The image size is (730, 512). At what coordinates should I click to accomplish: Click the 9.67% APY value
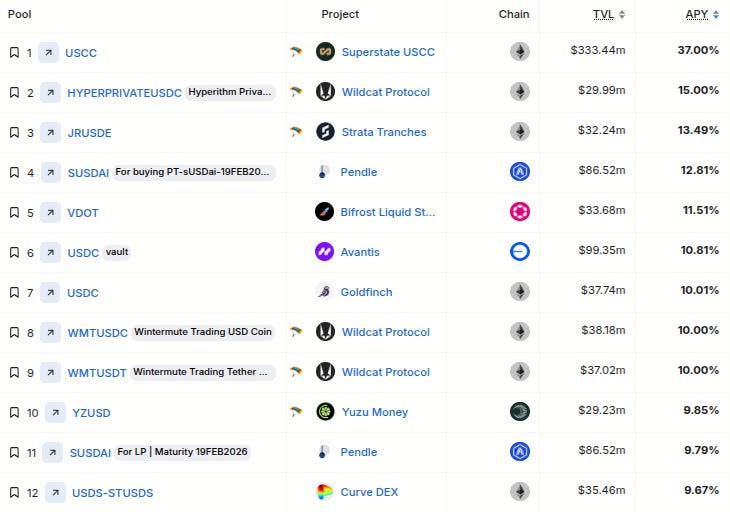pyautogui.click(x=702, y=491)
